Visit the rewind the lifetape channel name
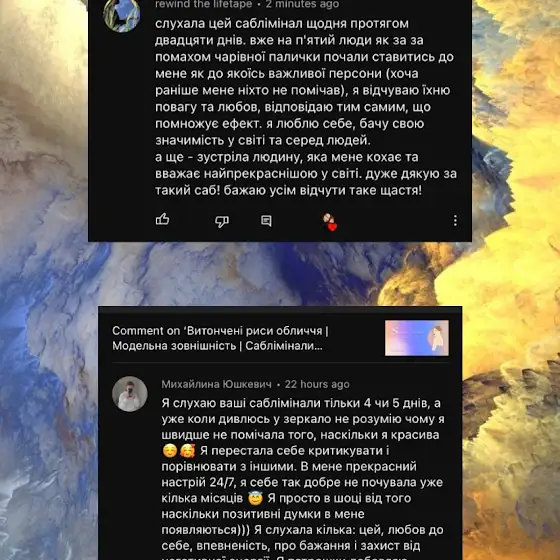 point(204,4)
